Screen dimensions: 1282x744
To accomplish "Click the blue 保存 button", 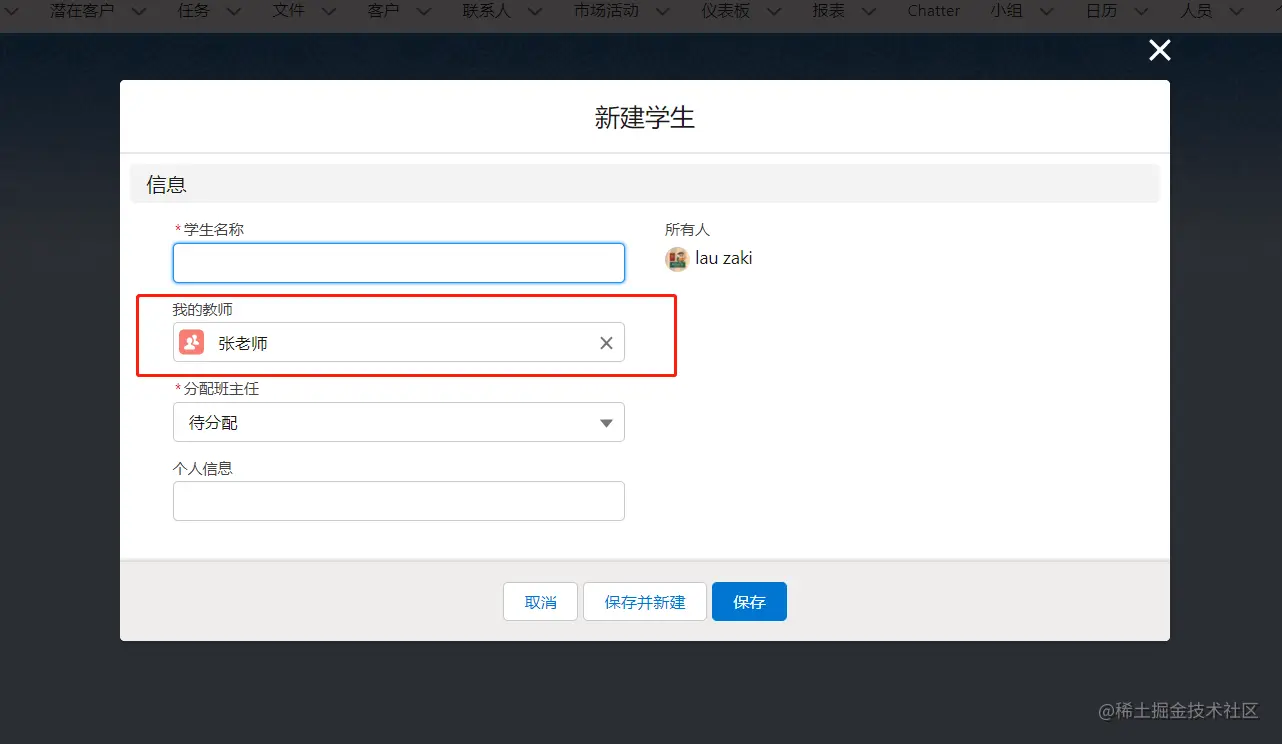I will click(x=749, y=602).
